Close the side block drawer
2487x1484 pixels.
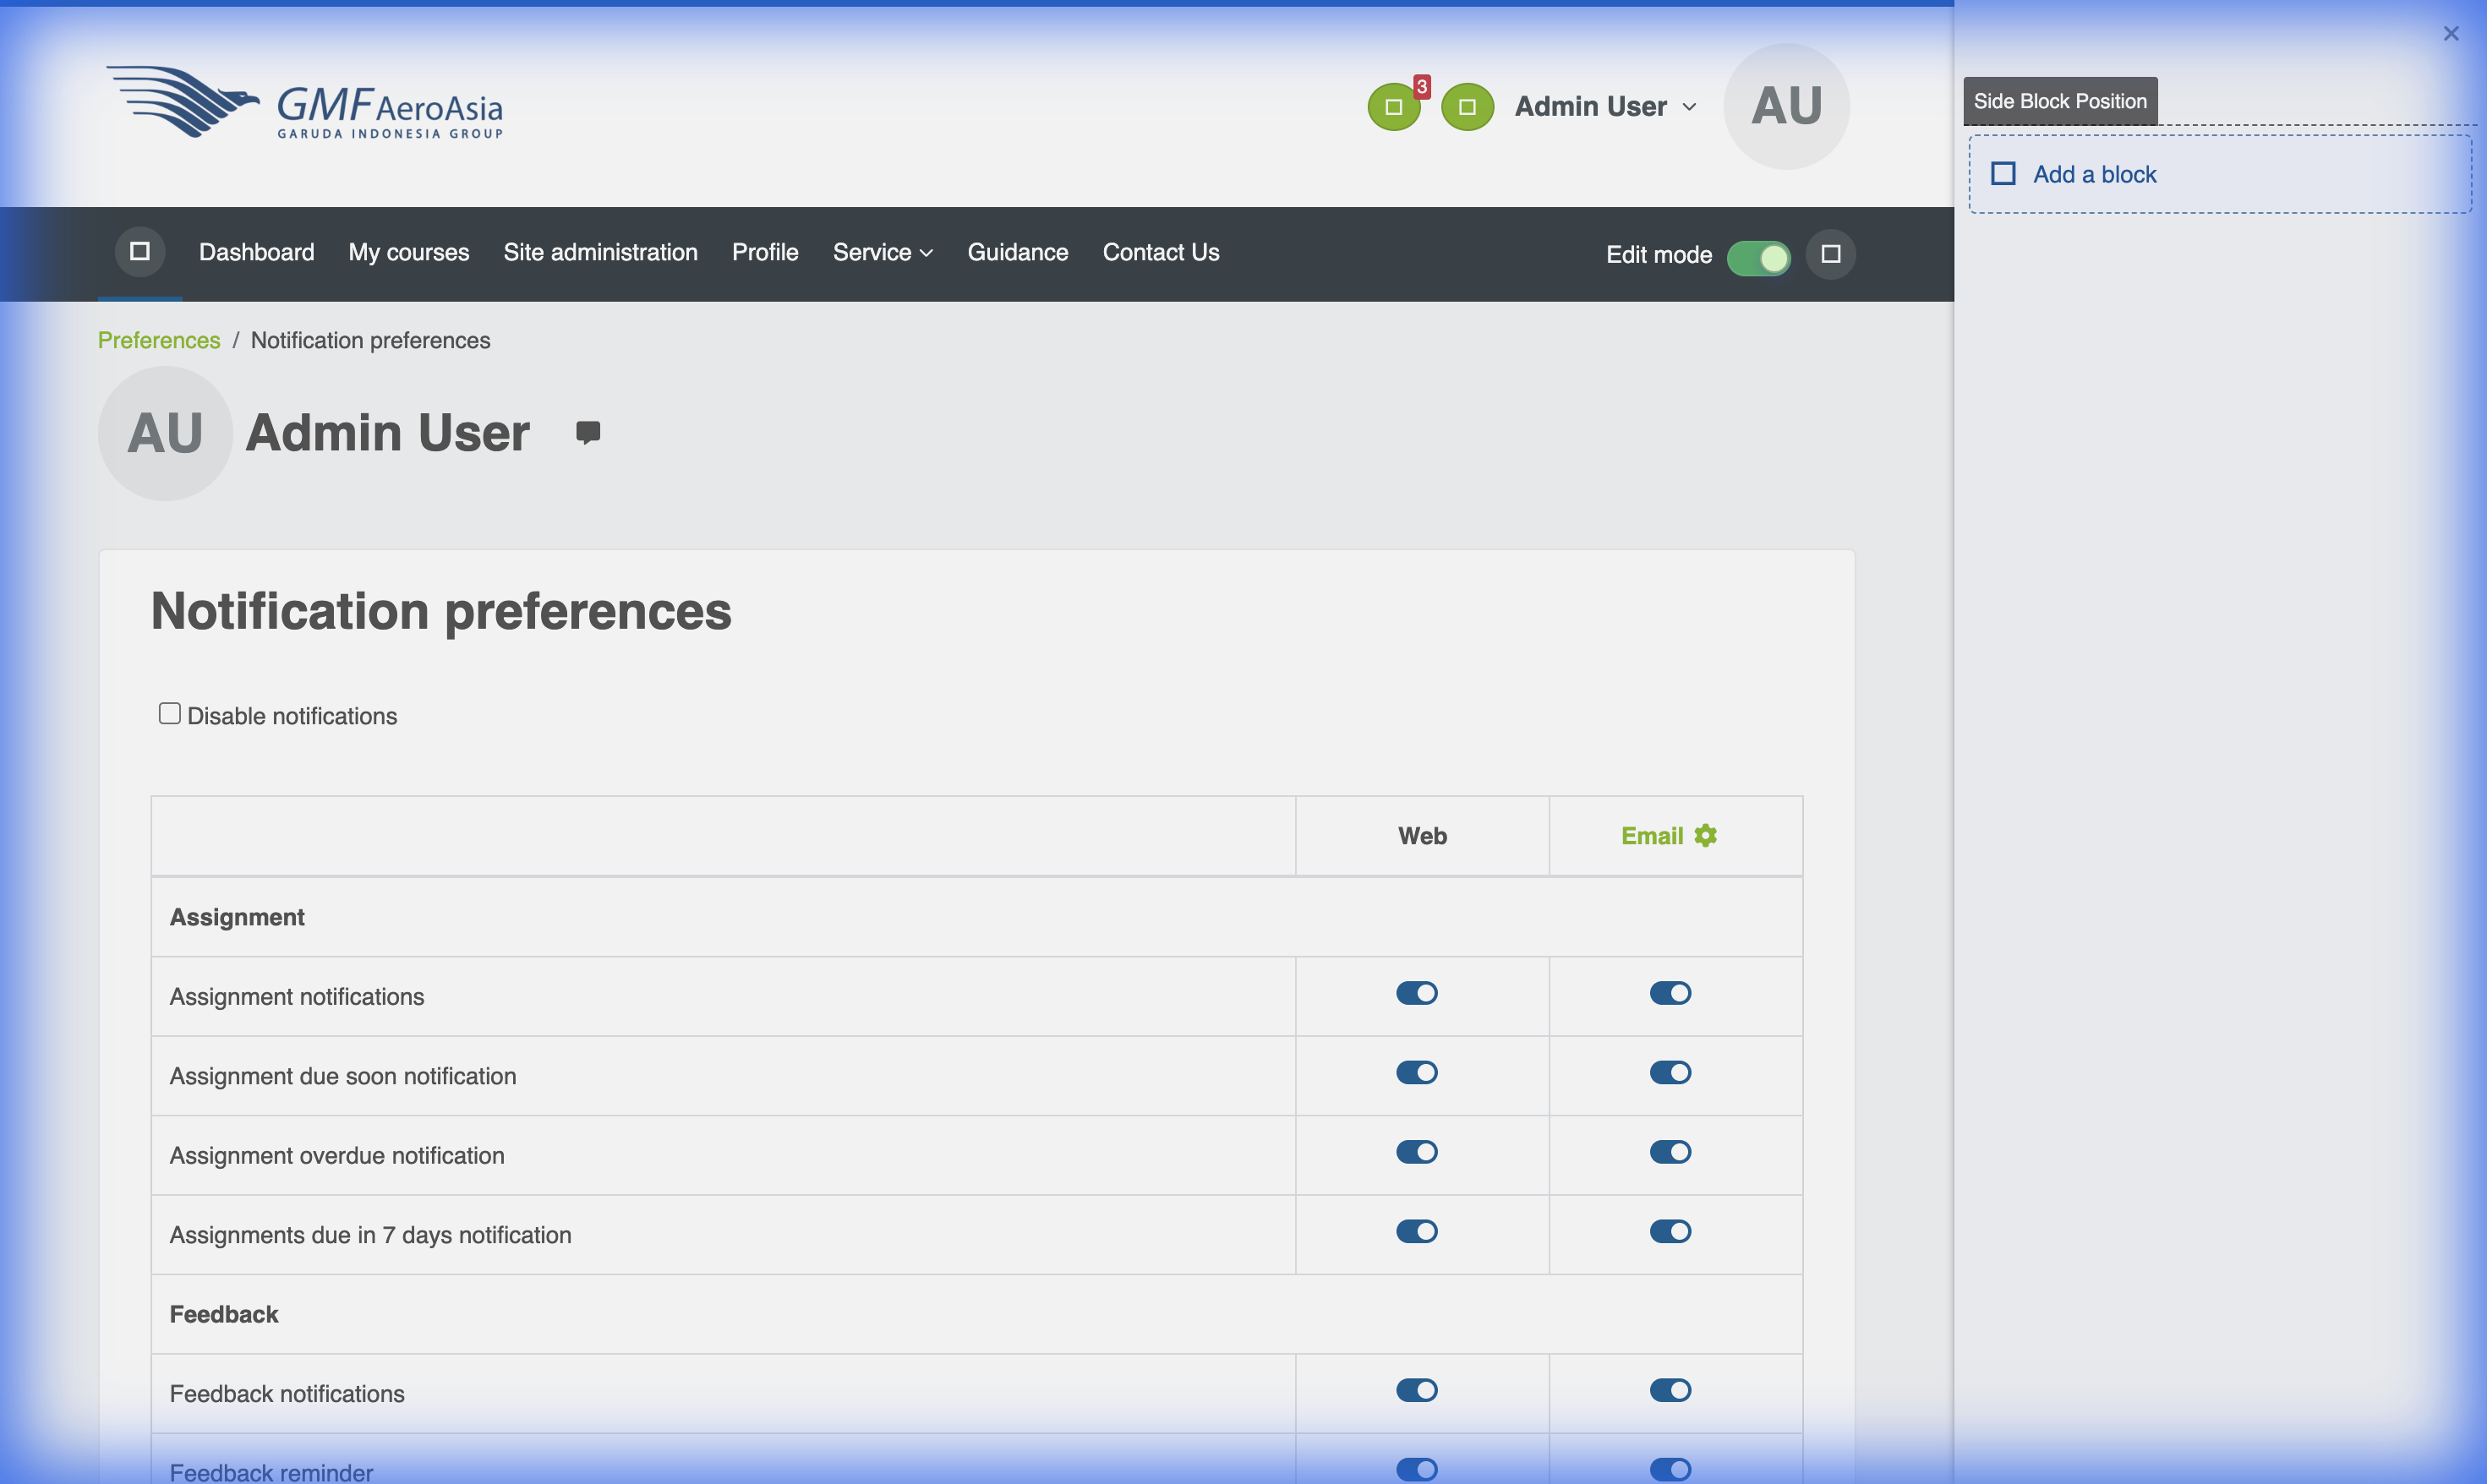pos(2450,34)
